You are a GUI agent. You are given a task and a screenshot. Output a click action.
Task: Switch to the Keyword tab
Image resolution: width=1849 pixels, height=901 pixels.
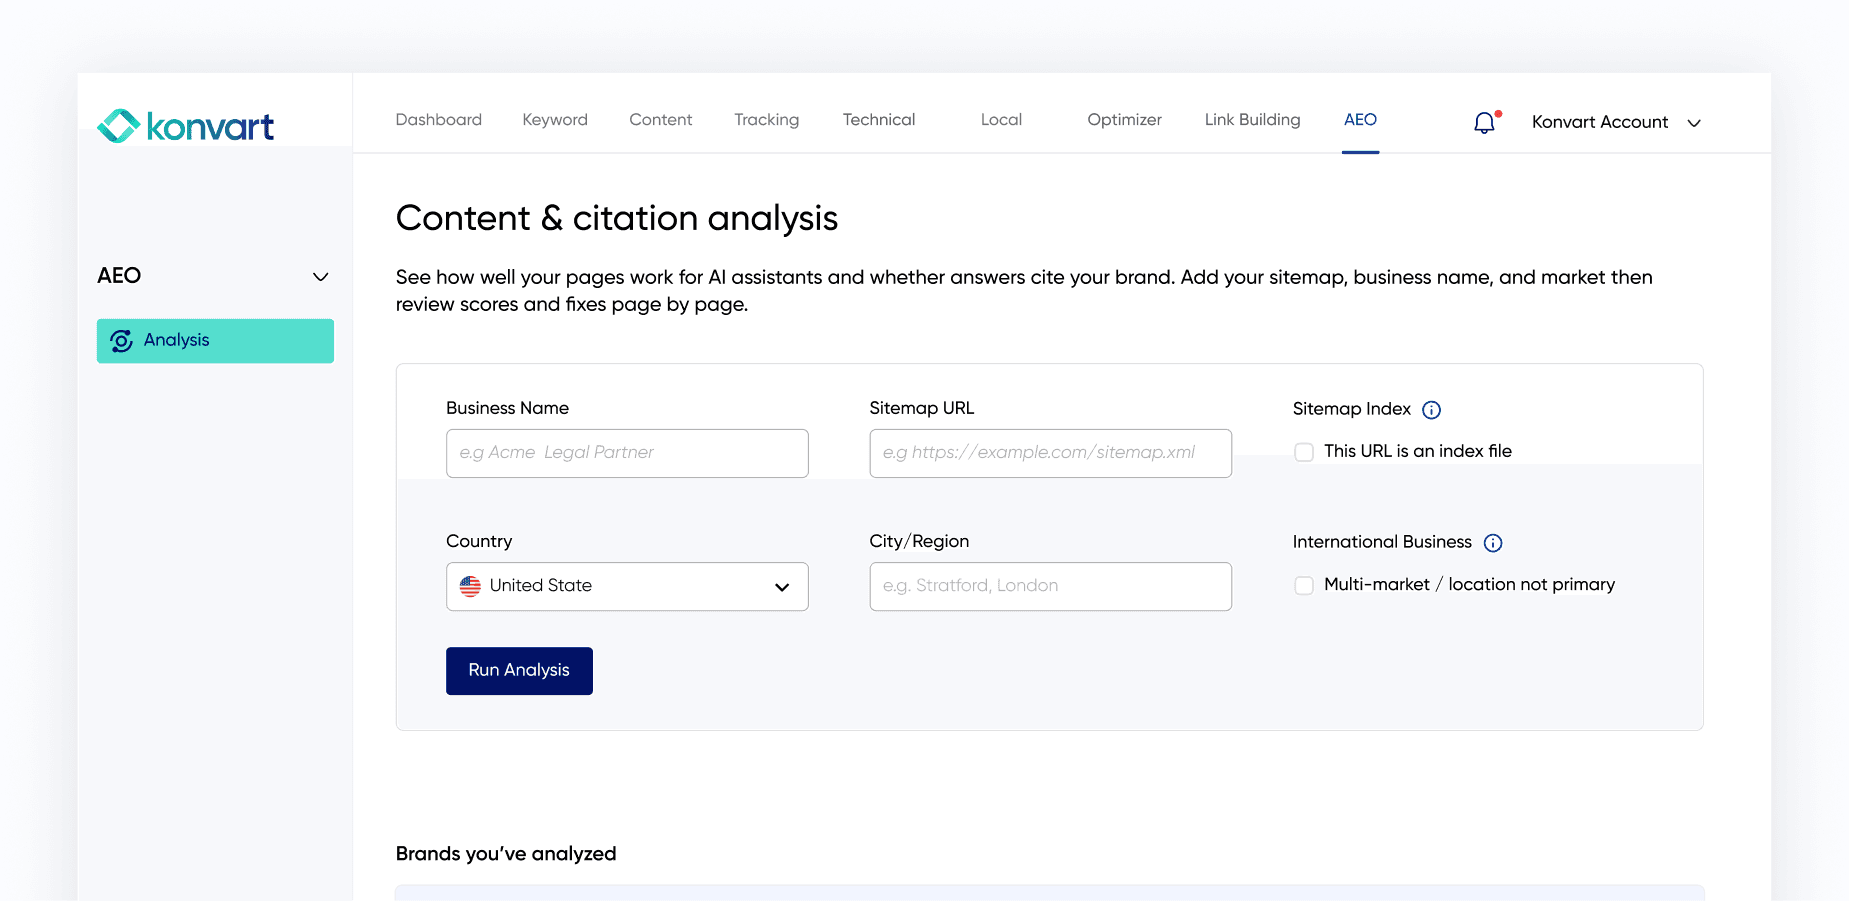(555, 120)
